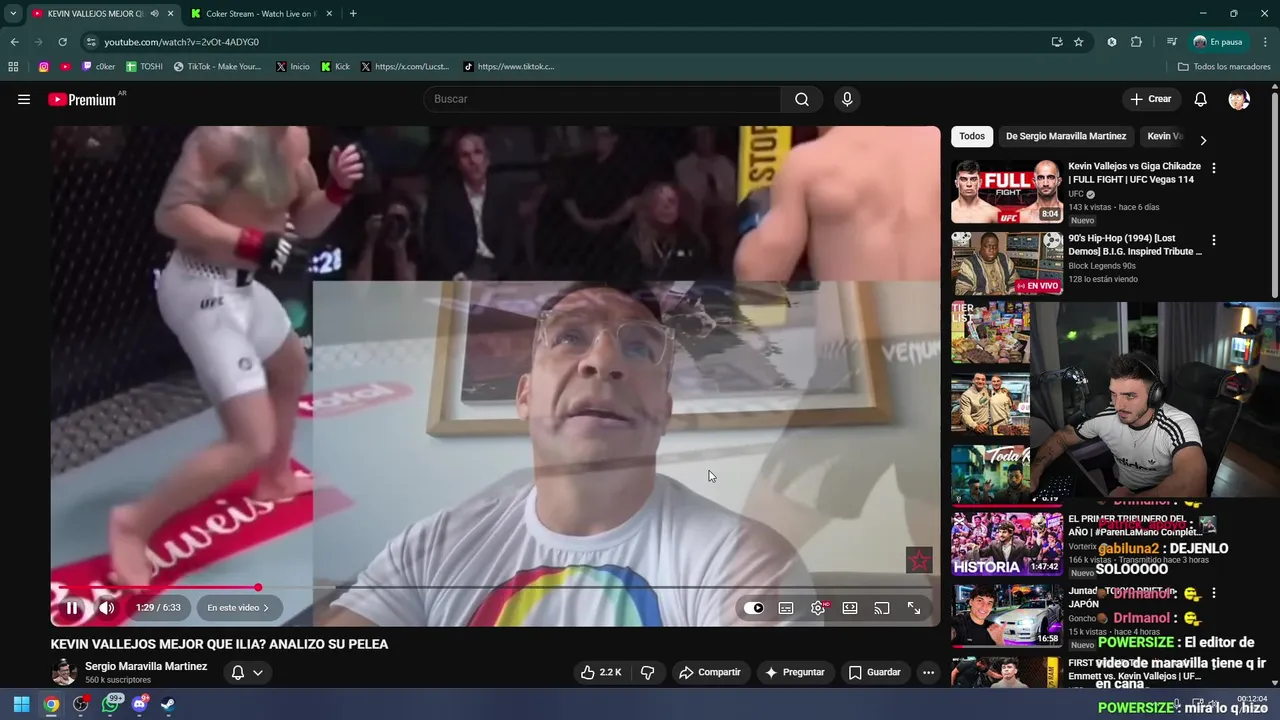The image size is (1280, 720).
Task: Open the Extensions puzzle icon
Action: (1136, 42)
